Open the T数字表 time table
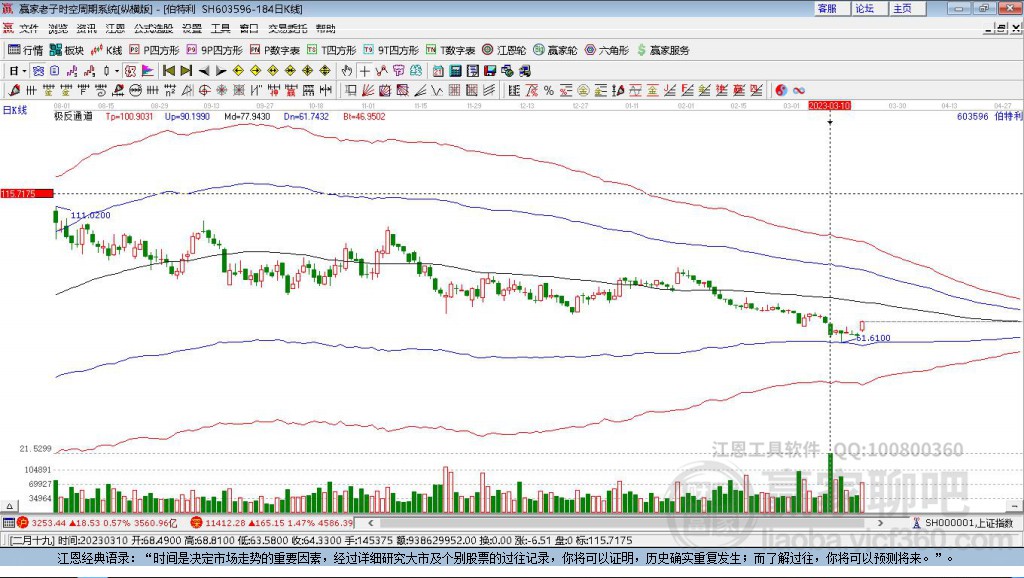The image size is (1024, 578). pyautogui.click(x=450, y=50)
